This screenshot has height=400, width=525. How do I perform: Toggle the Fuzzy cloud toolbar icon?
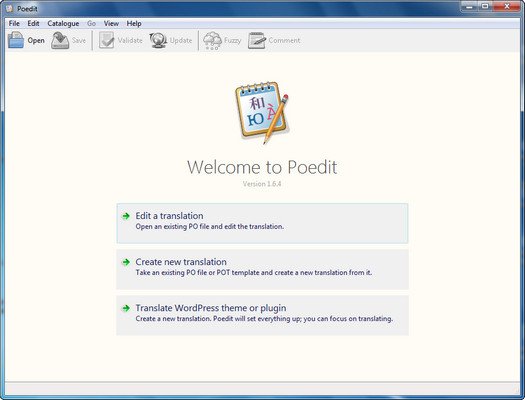point(212,41)
